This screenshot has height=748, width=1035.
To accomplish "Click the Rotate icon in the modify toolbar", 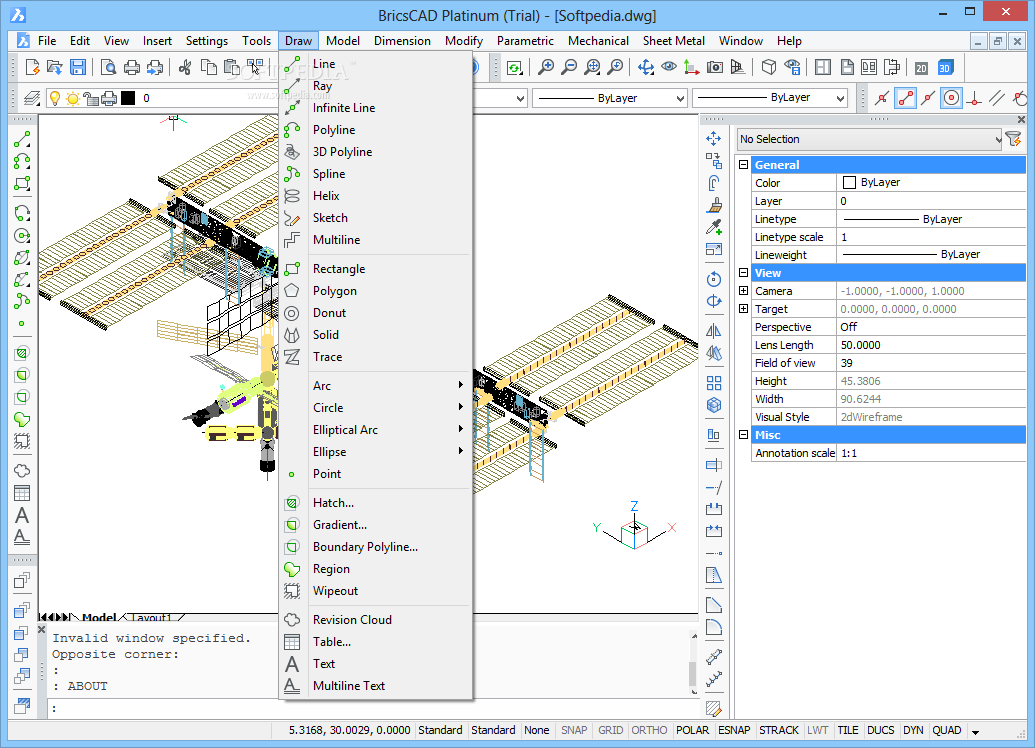I will 714,279.
